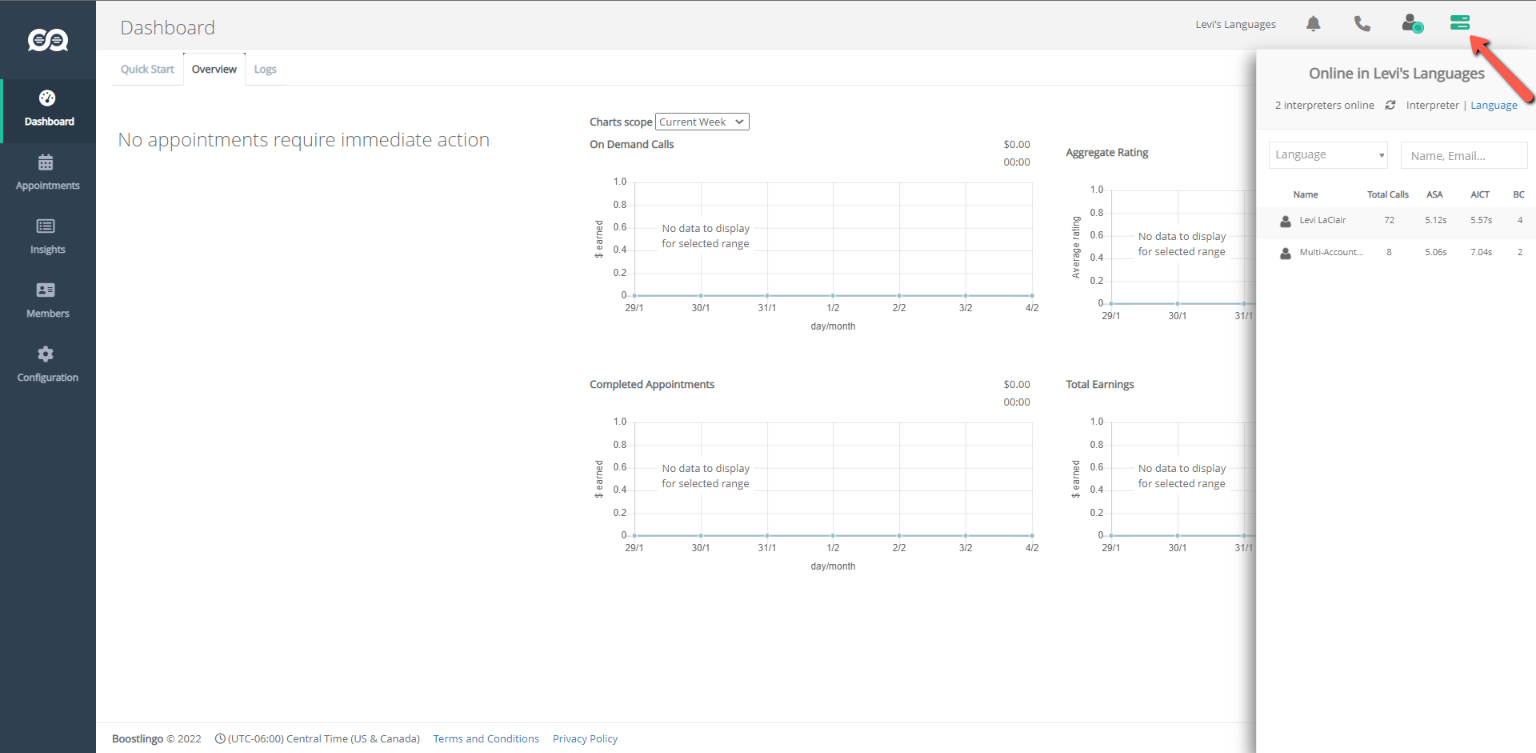The height and width of the screenshot is (753, 1536).
Task: Expand the Charts scope dropdown
Action: coord(702,122)
